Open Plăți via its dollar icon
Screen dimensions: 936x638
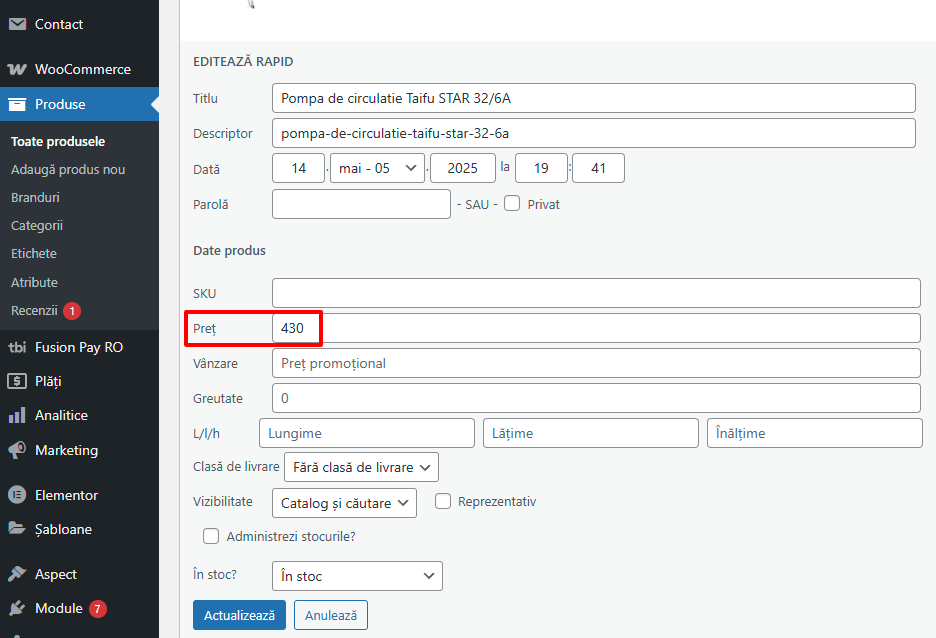pos(17,381)
